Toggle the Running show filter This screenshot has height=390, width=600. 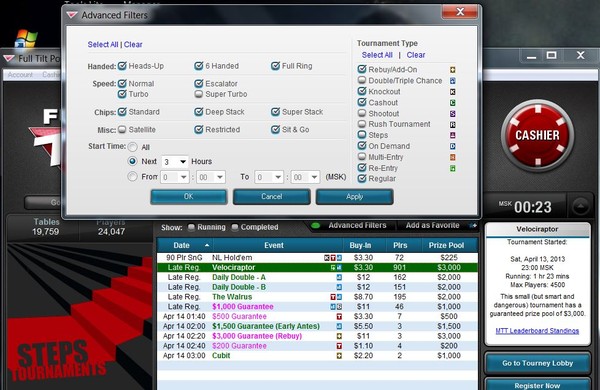(x=191, y=227)
